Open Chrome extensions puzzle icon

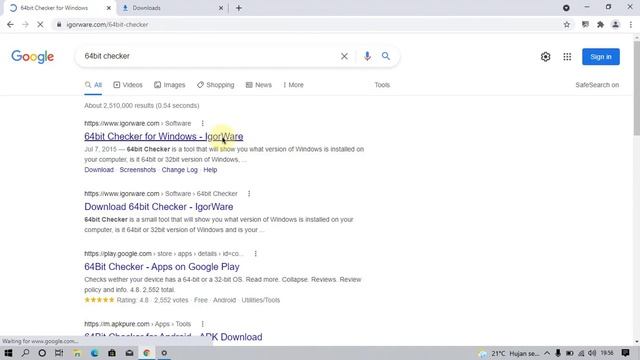pos(600,24)
